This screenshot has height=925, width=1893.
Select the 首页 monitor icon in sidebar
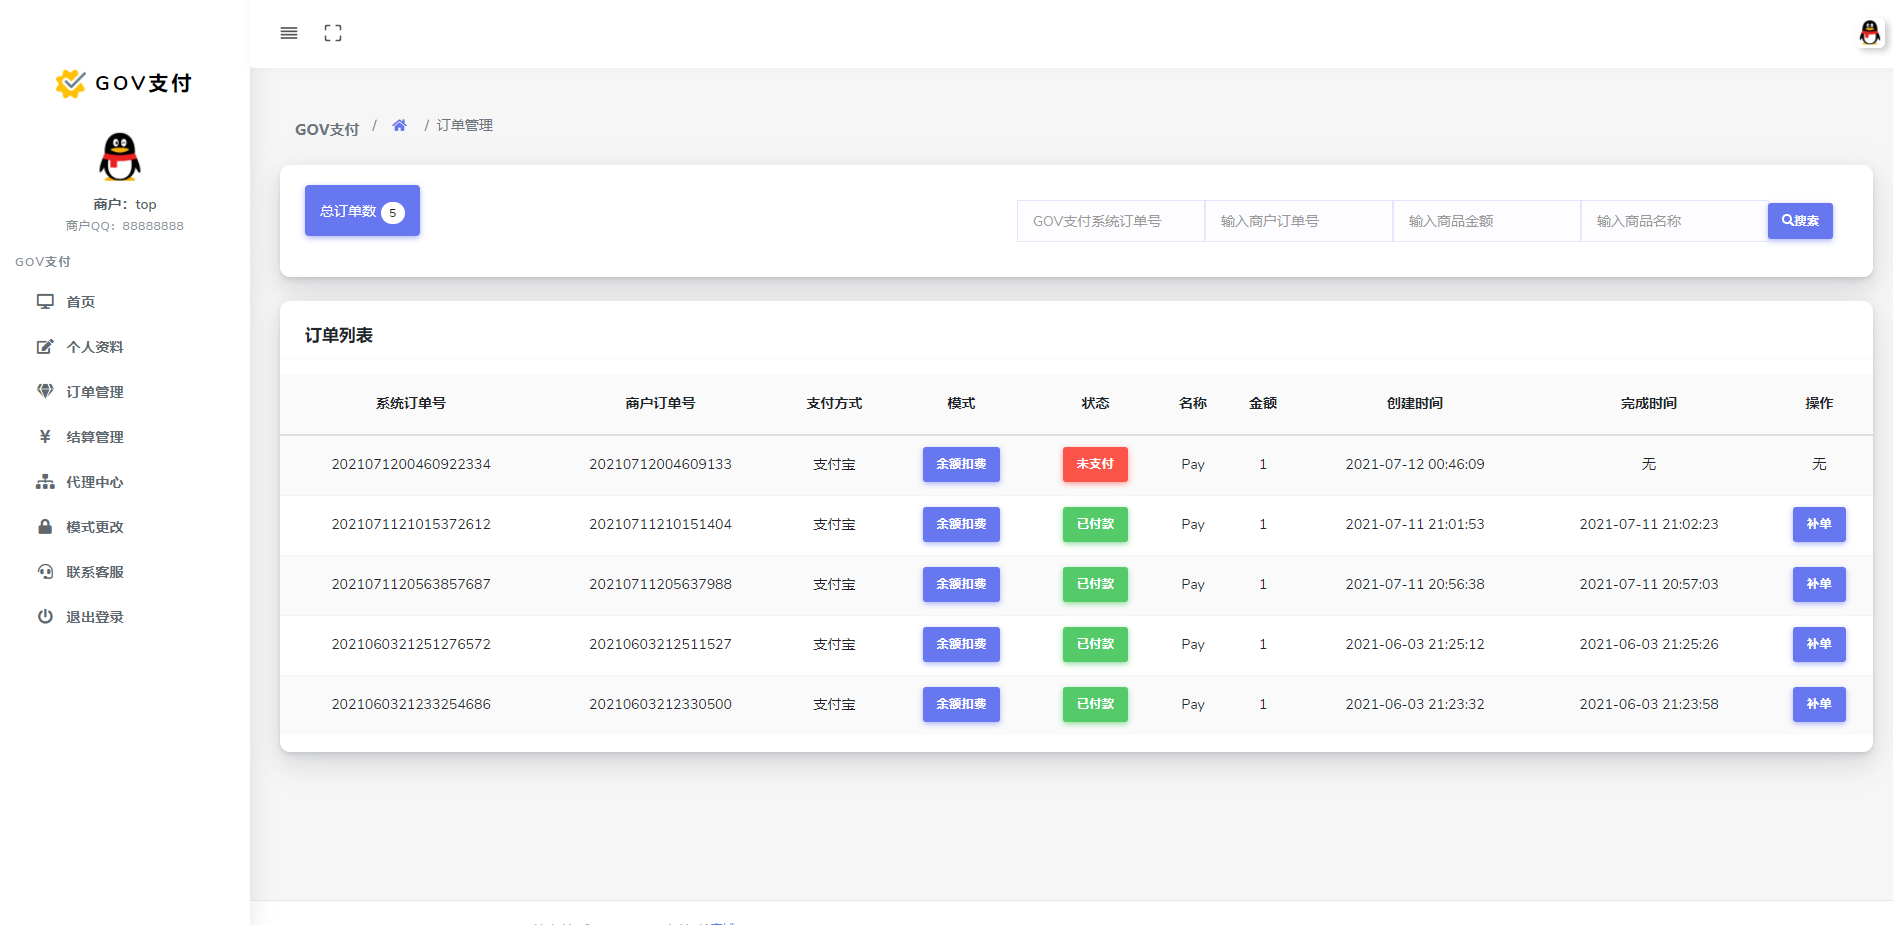point(45,301)
